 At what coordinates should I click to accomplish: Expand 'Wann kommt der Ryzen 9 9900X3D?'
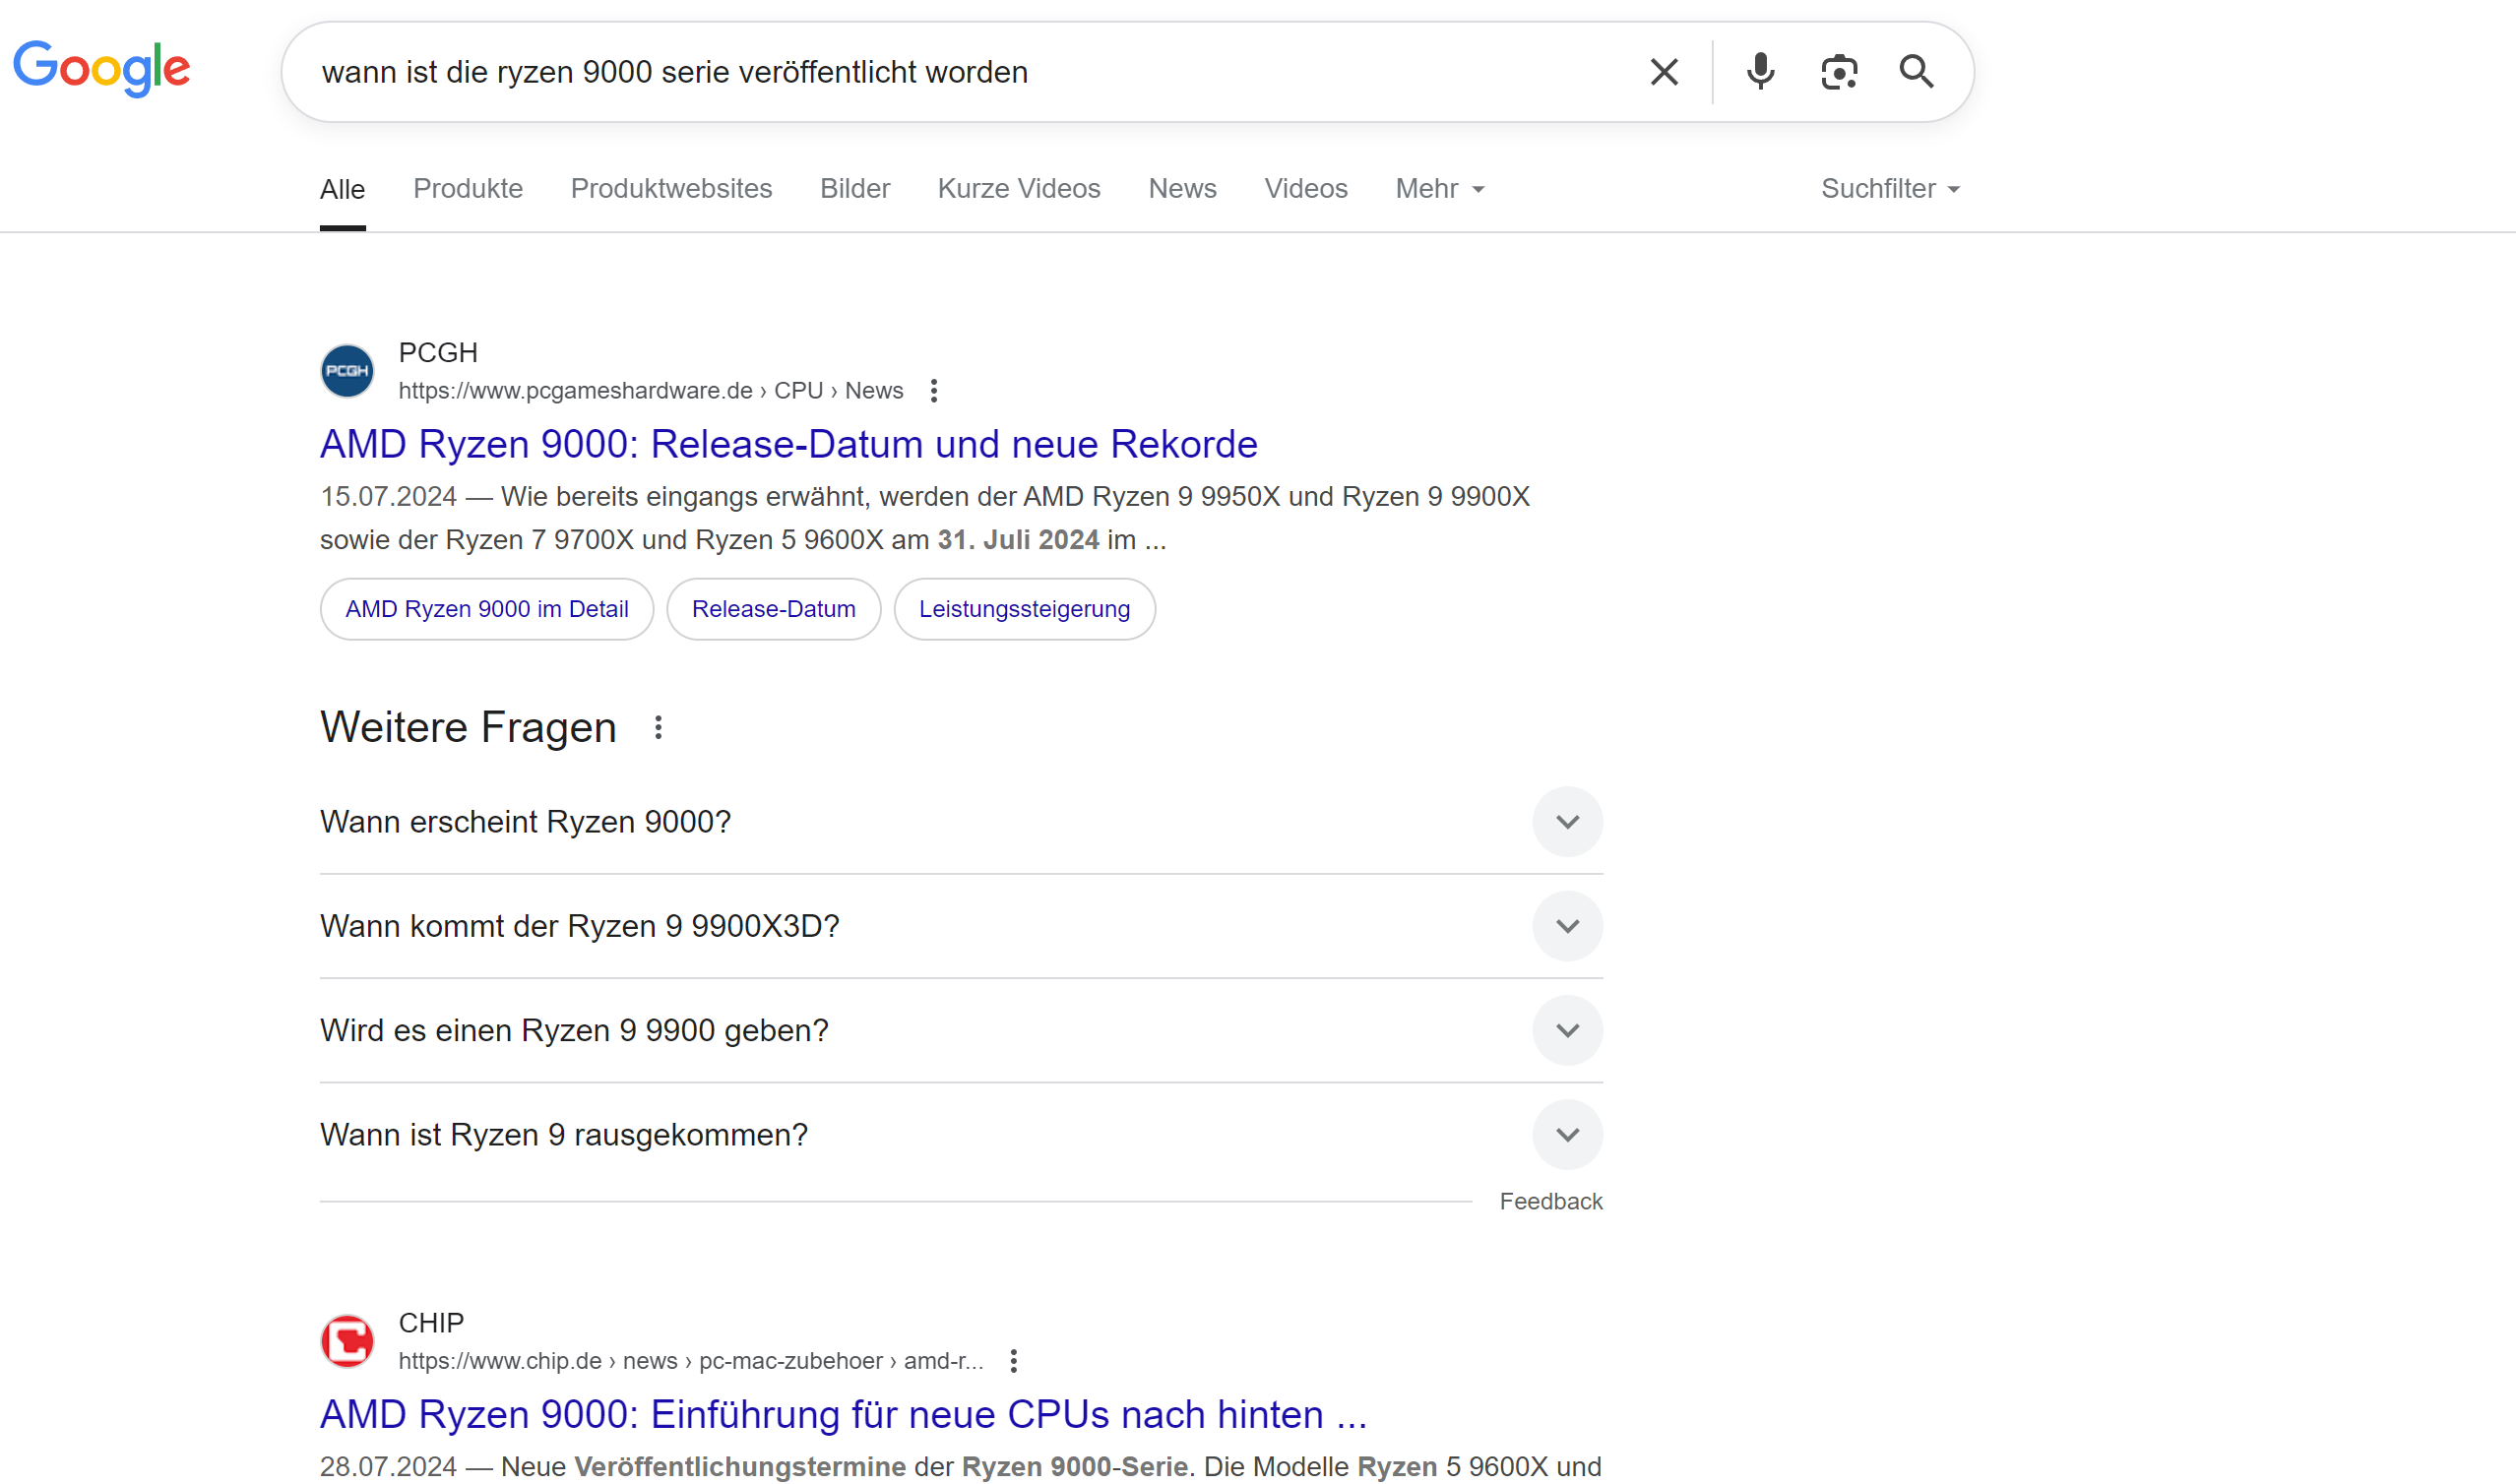[1567, 926]
